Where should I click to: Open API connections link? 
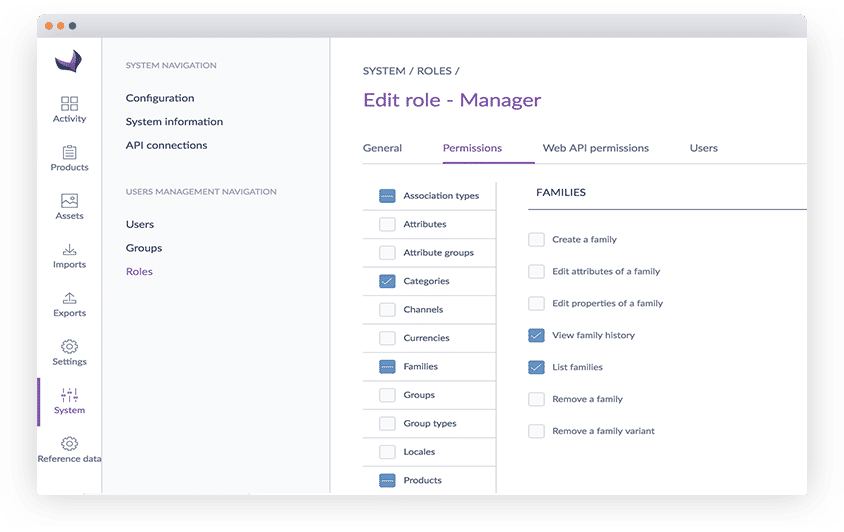pyautogui.click(x=166, y=145)
